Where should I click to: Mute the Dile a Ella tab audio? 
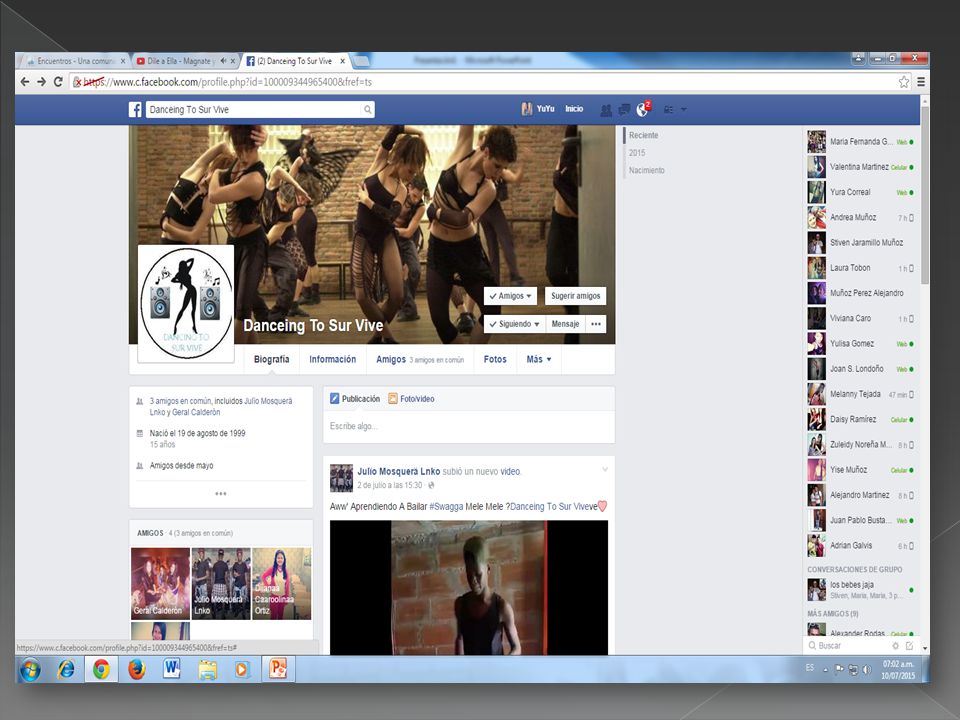[x=223, y=61]
